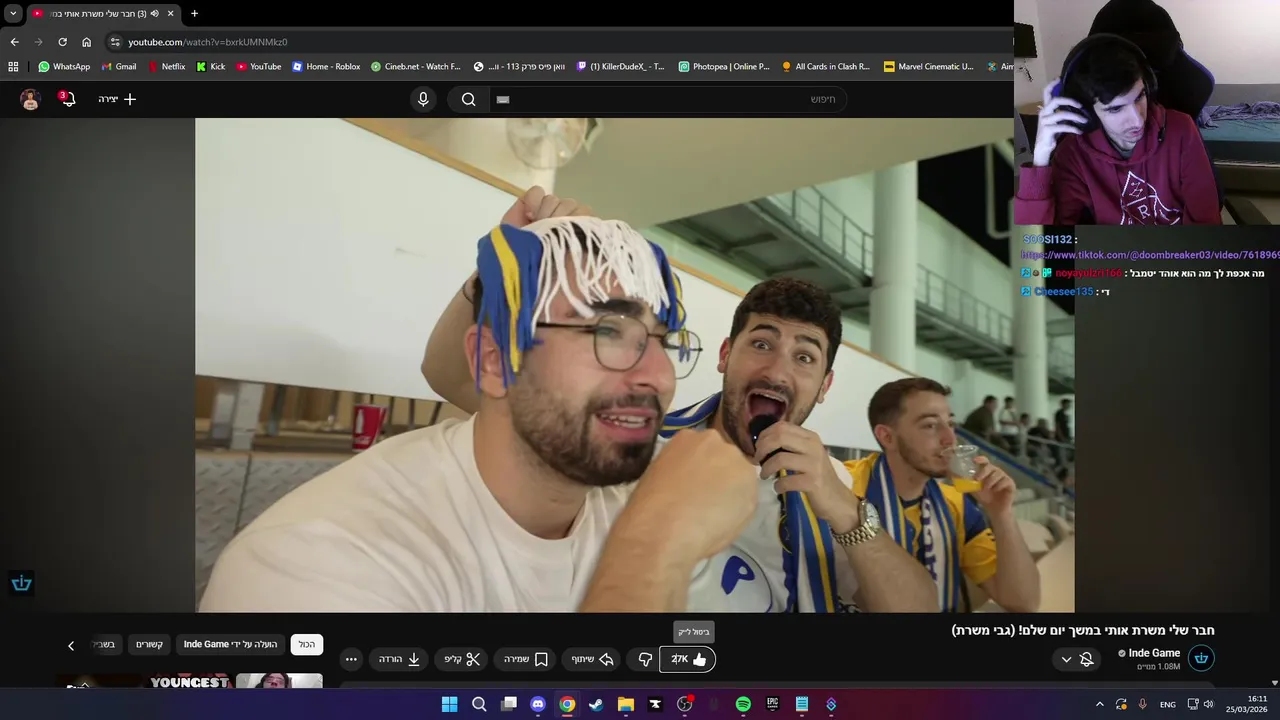Go back with the browser back arrow
Viewport: 1280px width, 720px height.
coord(14,42)
